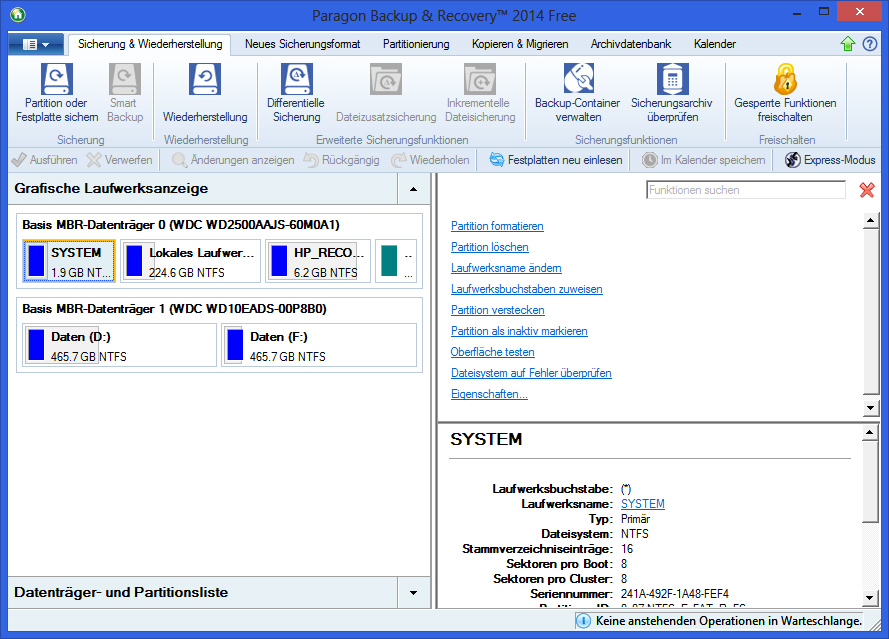
Task: Click Dateisystem auf Fehler überprüfen link
Action: [531, 373]
